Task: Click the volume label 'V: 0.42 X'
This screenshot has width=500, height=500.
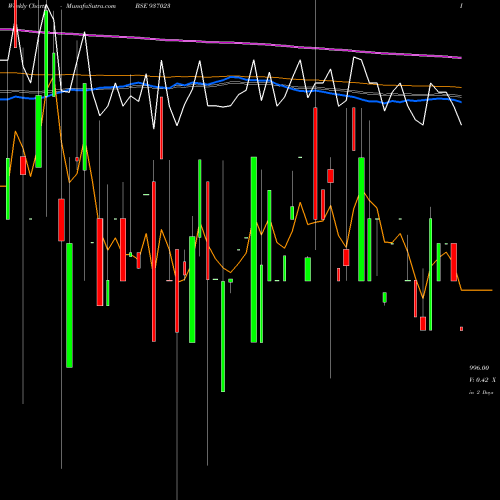Action: point(482,380)
